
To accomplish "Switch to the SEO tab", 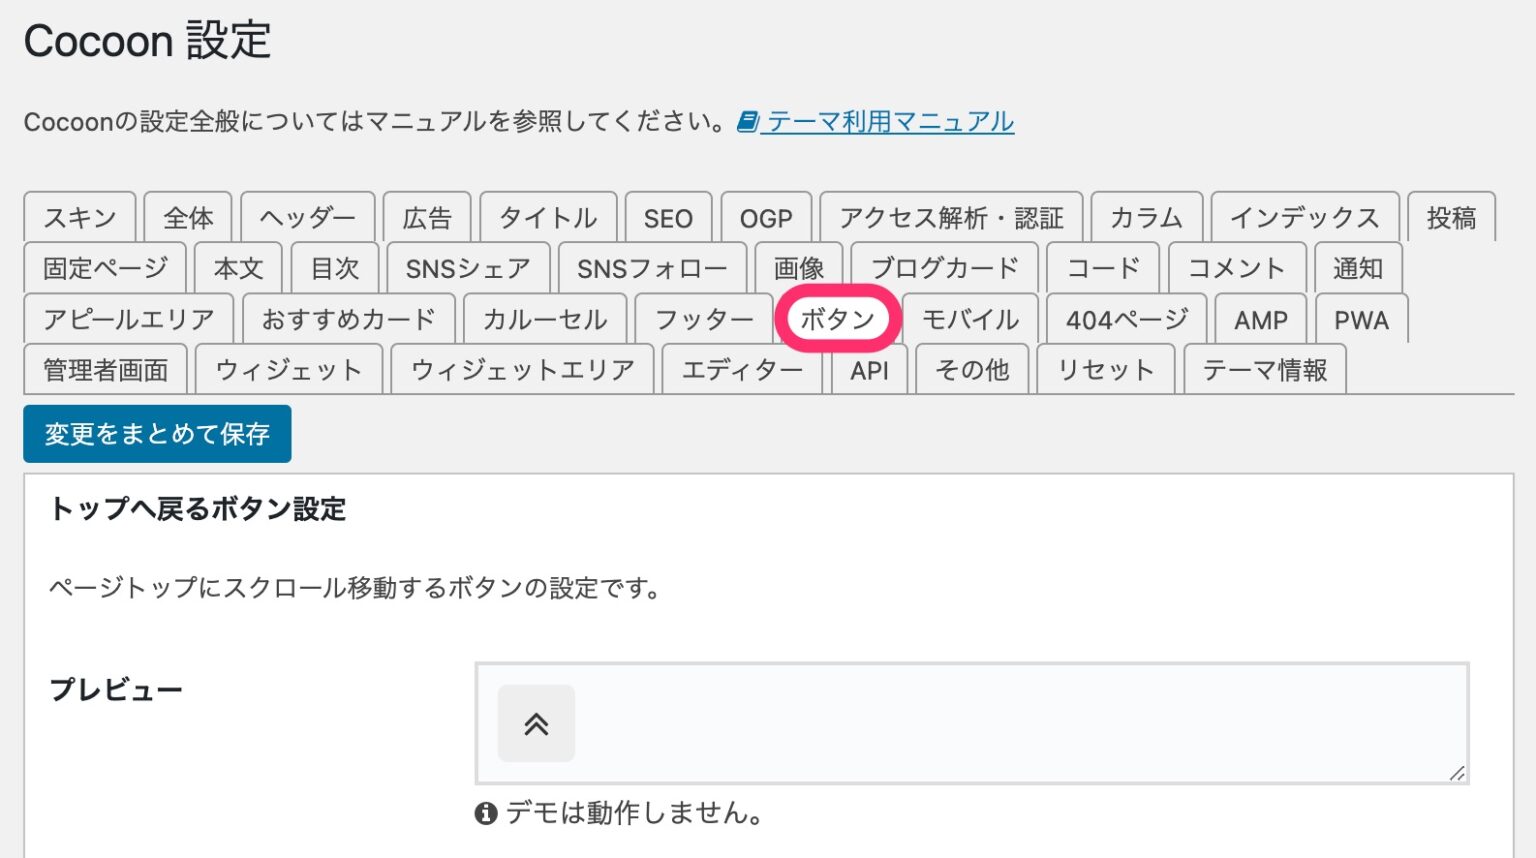I will pos(668,217).
